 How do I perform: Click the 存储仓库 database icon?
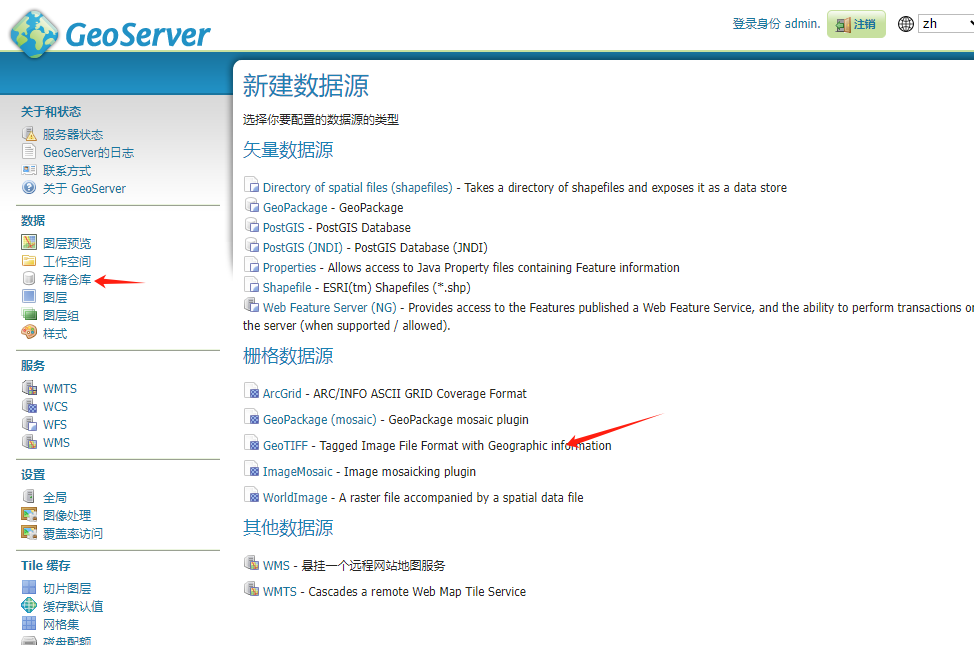coord(29,278)
